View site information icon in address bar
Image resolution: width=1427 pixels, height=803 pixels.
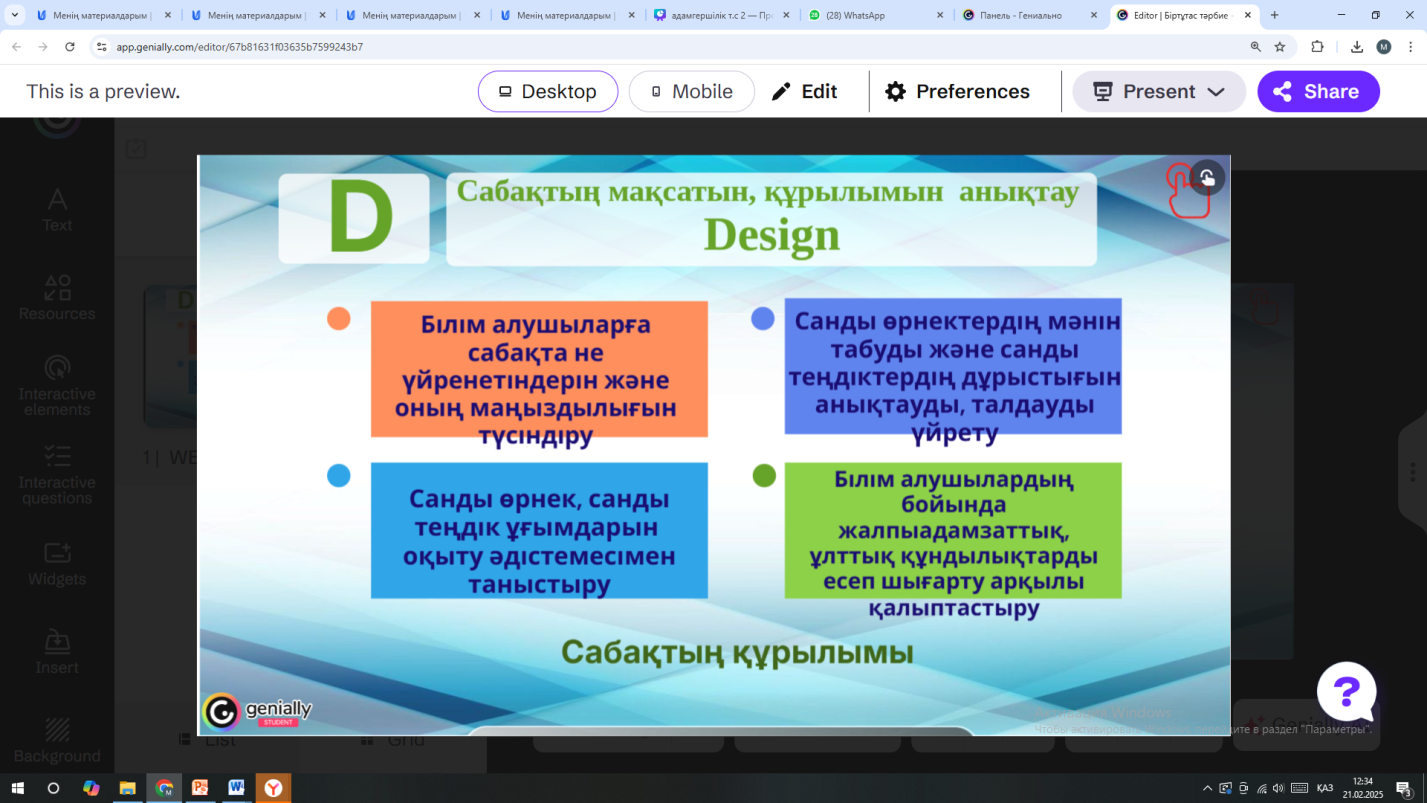pyautogui.click(x=101, y=47)
